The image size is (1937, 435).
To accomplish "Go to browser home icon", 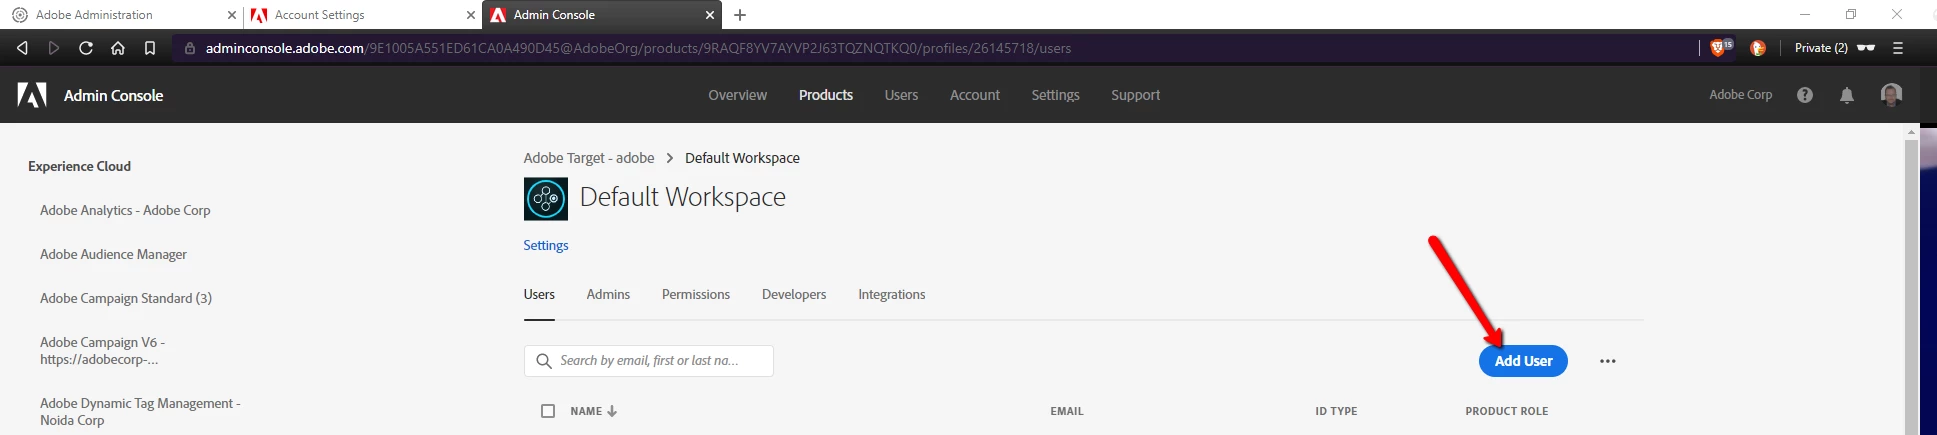I will pyautogui.click(x=118, y=48).
